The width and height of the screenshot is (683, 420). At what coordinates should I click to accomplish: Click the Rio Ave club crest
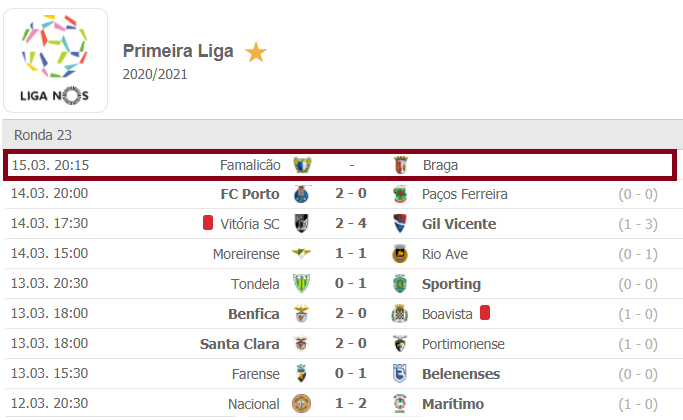point(402,254)
